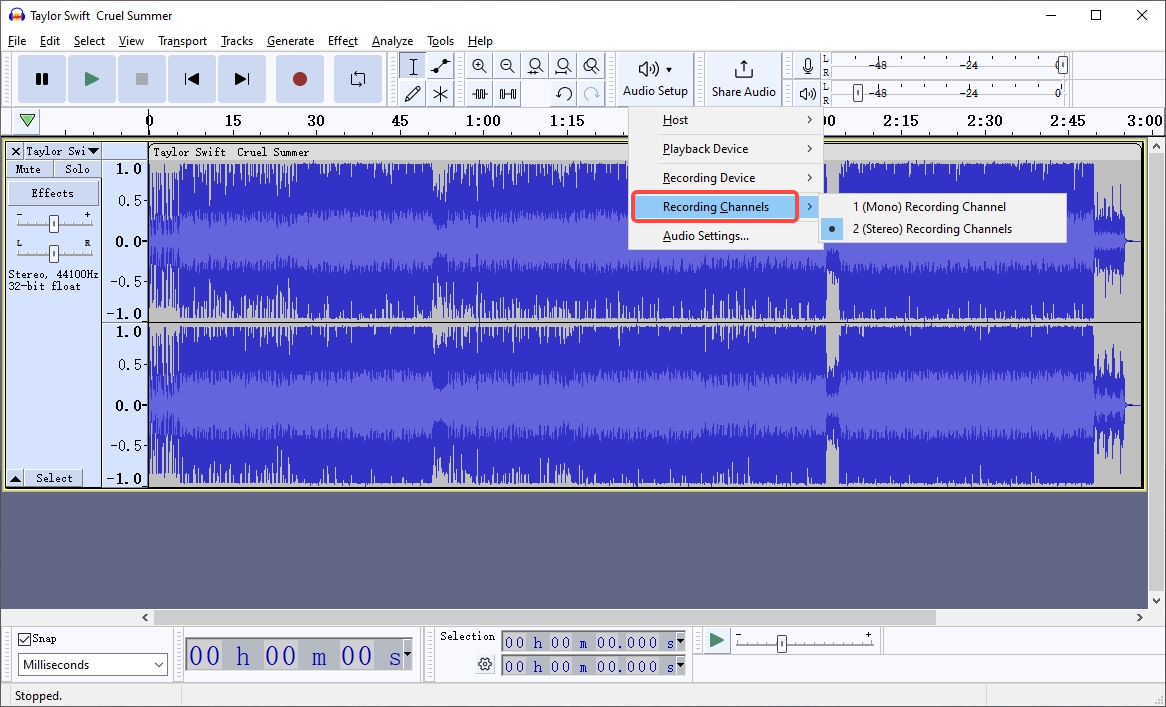Image resolution: width=1166 pixels, height=707 pixels.
Task: Collapse the track with the up-arrow button
Action: [15, 478]
